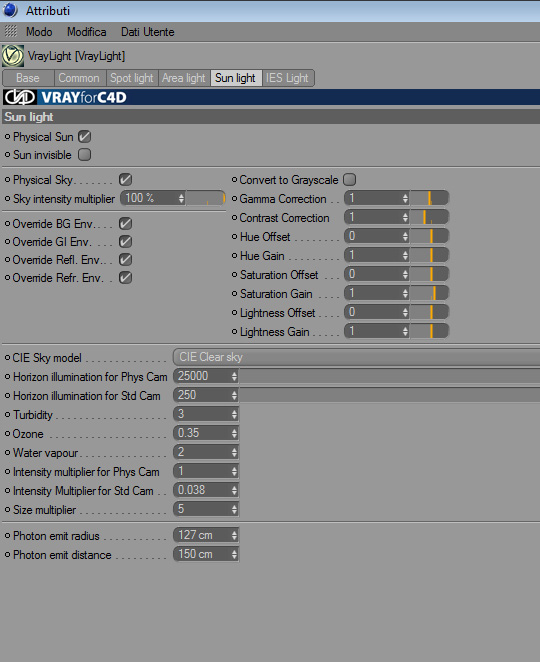Click the Lightness Gain slider
The image size is (540, 662).
pyautogui.click(x=429, y=331)
